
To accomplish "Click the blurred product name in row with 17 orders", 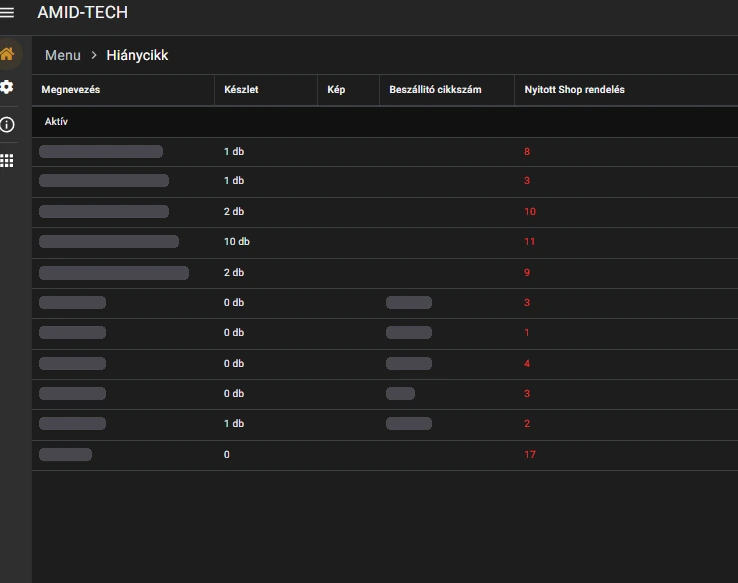I will (x=65, y=455).
